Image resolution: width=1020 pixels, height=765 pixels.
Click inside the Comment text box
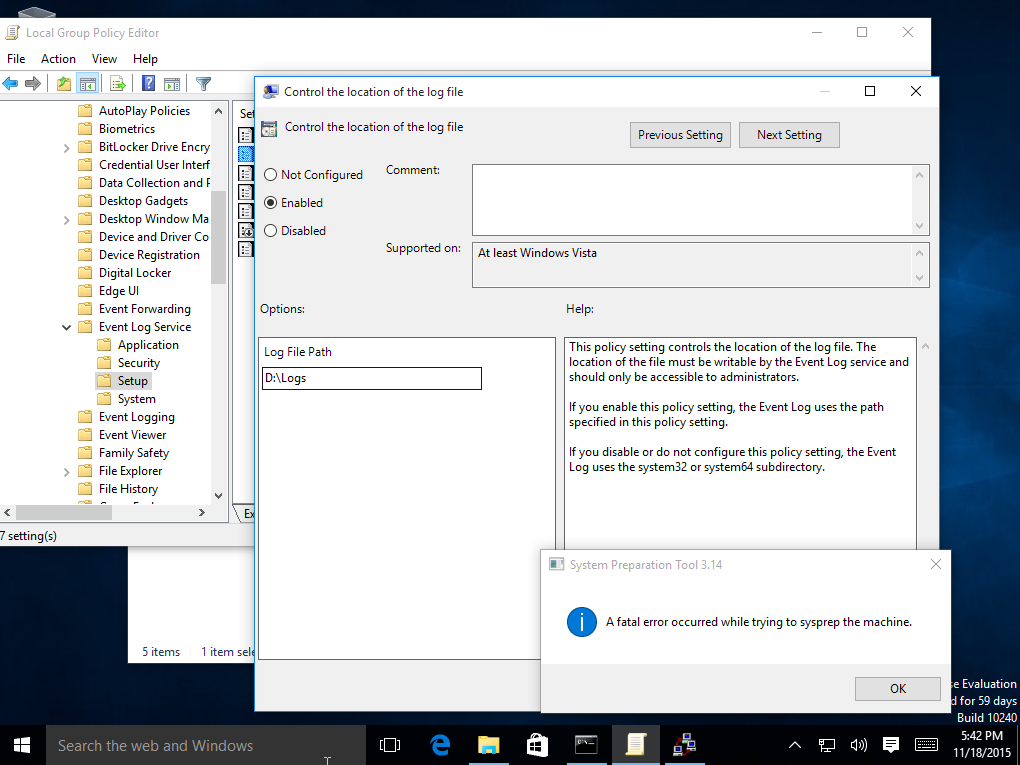(692, 200)
